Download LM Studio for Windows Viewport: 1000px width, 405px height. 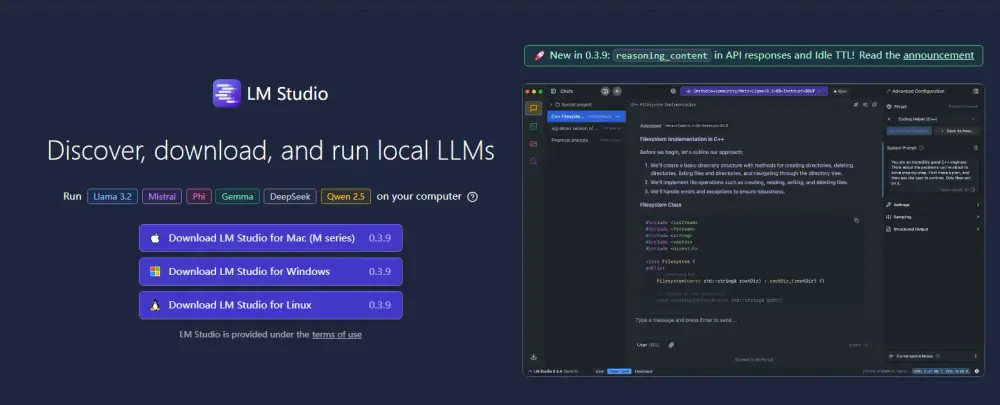(270, 271)
